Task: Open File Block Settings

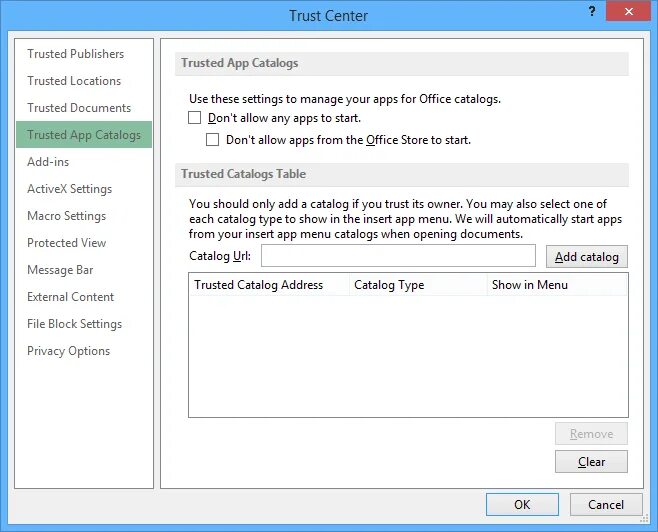Action: click(74, 323)
